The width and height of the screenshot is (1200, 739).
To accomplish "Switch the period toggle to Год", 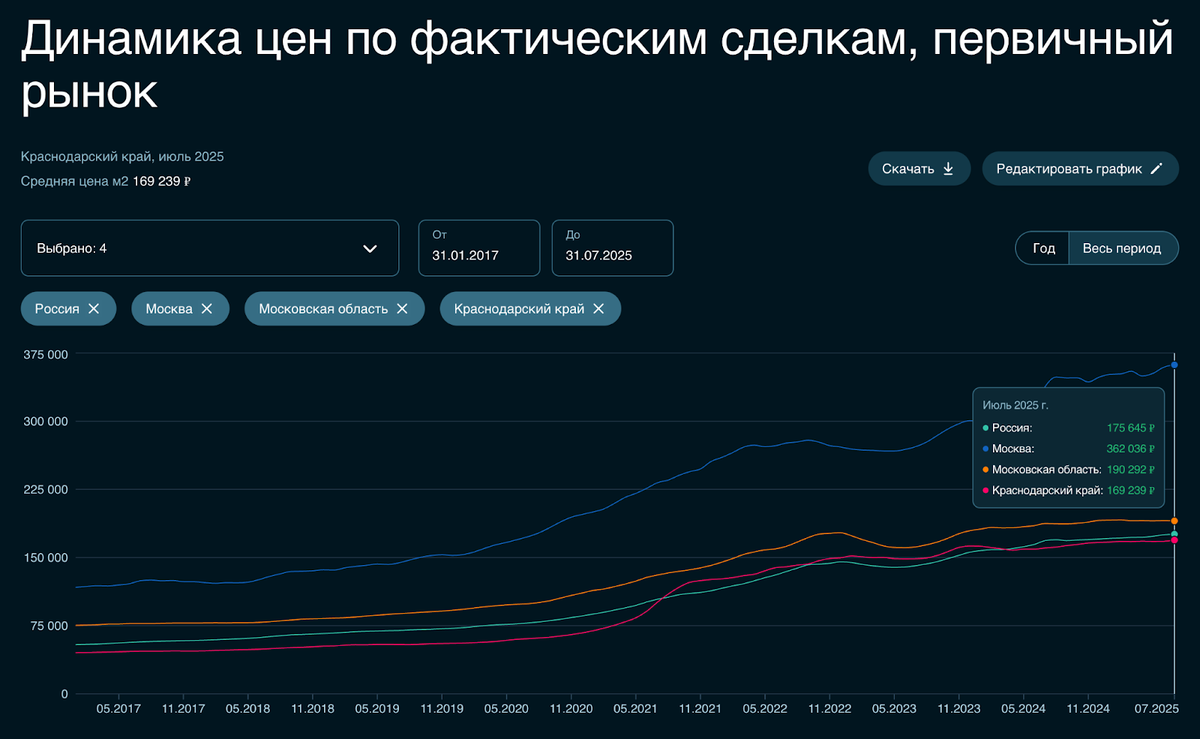I will pos(1044,248).
